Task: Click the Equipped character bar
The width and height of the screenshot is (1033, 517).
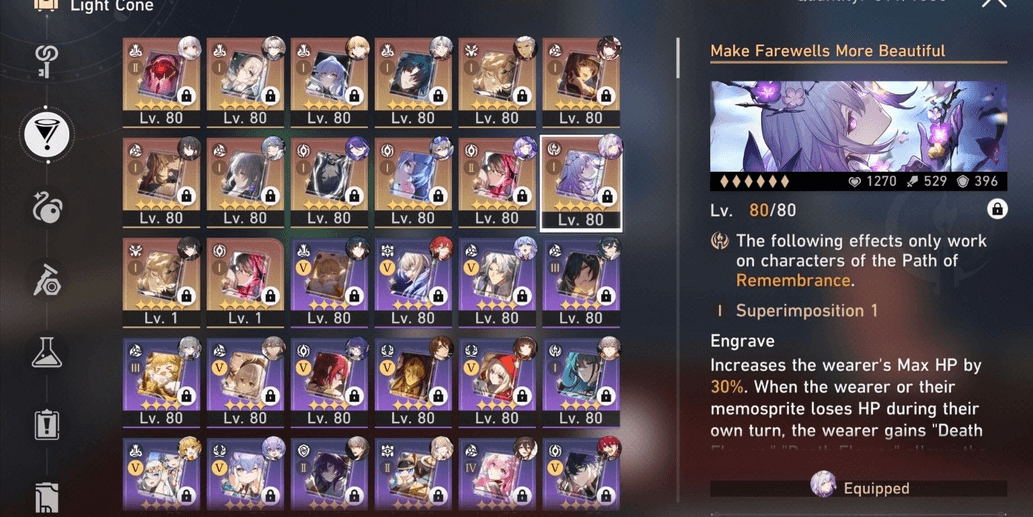Action: click(858, 488)
